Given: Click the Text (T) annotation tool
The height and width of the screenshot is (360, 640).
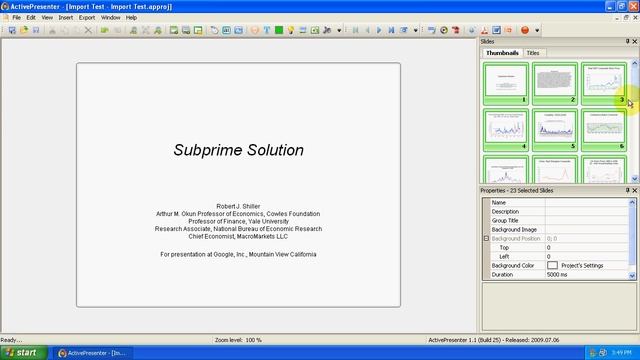Looking at the screenshot, I should [267, 30].
